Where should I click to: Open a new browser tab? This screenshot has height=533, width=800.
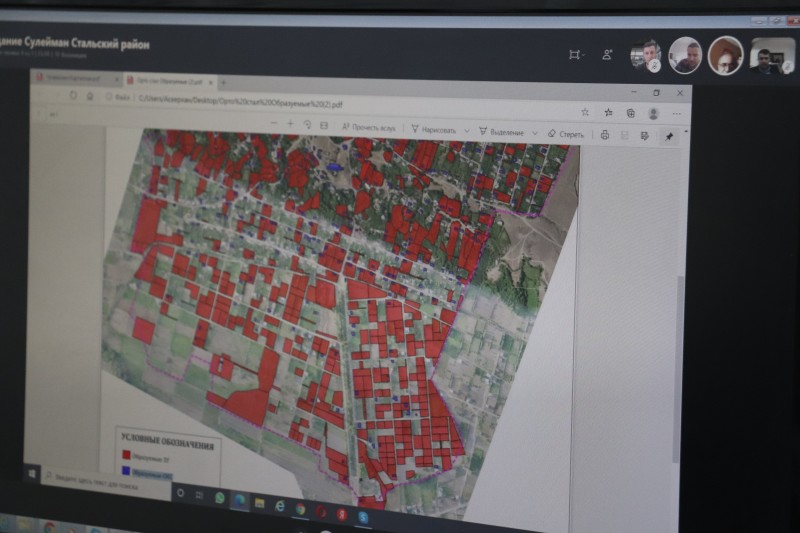click(223, 82)
